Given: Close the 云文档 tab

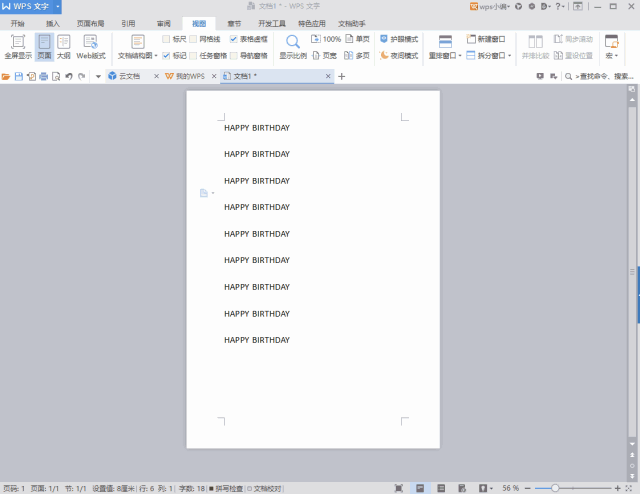Looking at the screenshot, I should [x=156, y=76].
